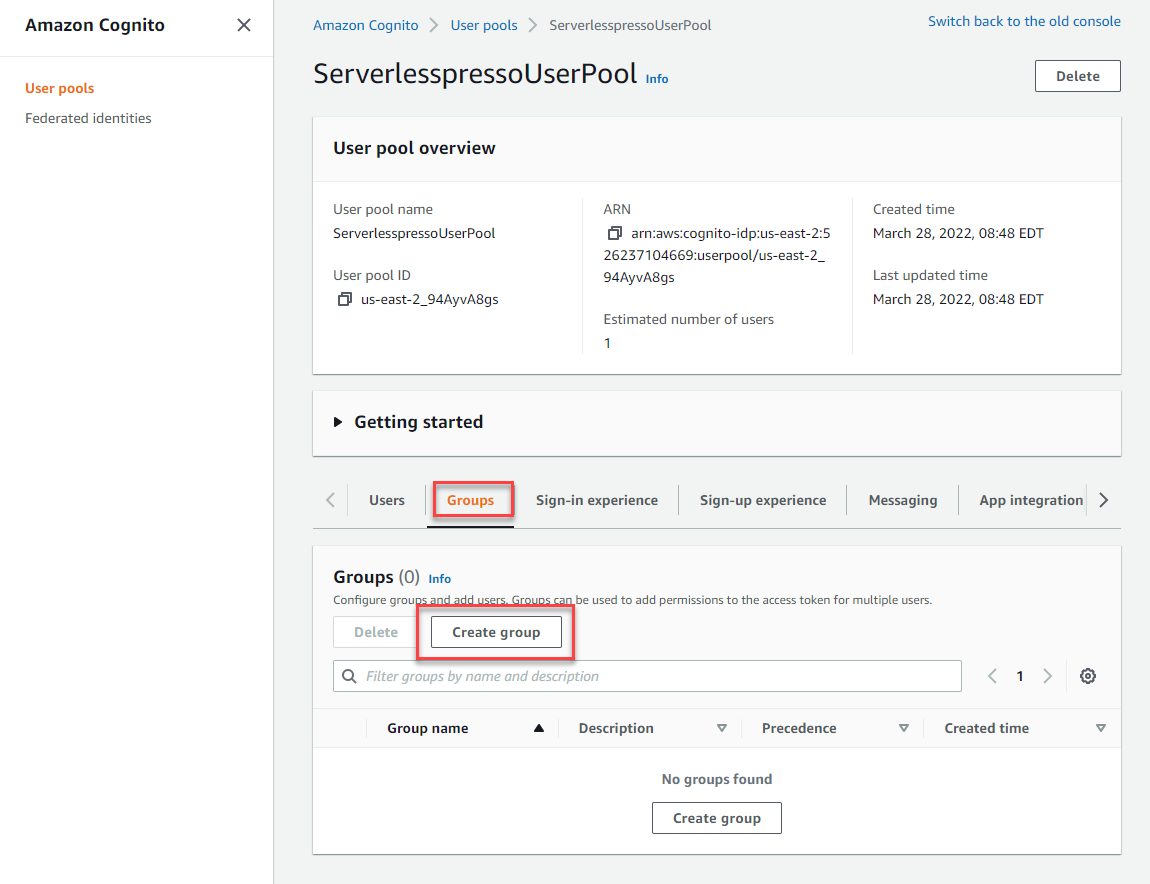Open Info link beside Groups heading
The width and height of the screenshot is (1150, 884).
(x=439, y=579)
